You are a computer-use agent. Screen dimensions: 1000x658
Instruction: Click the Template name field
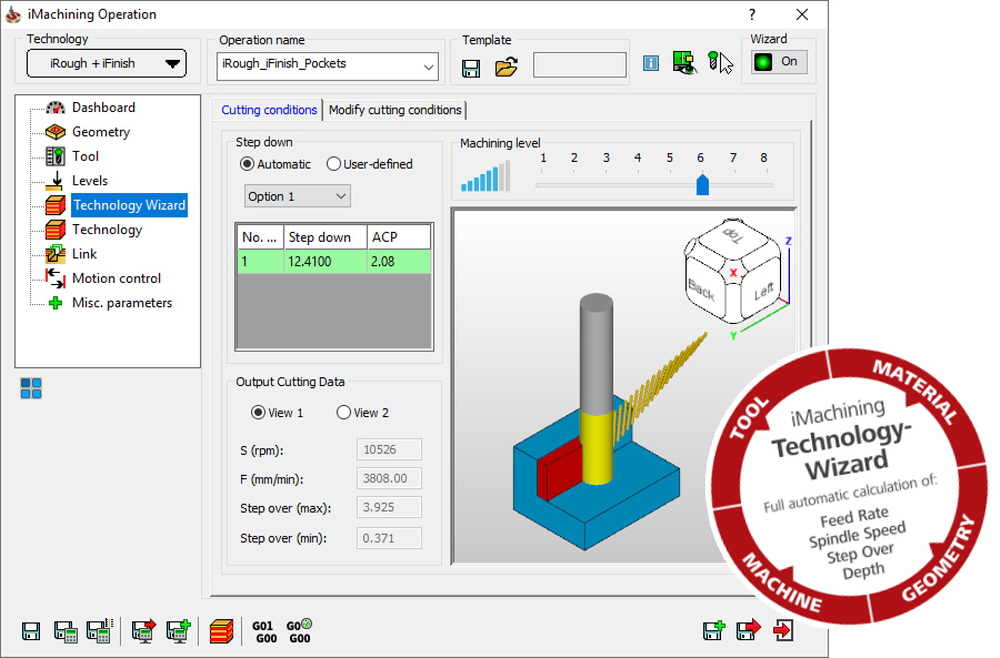tap(579, 64)
